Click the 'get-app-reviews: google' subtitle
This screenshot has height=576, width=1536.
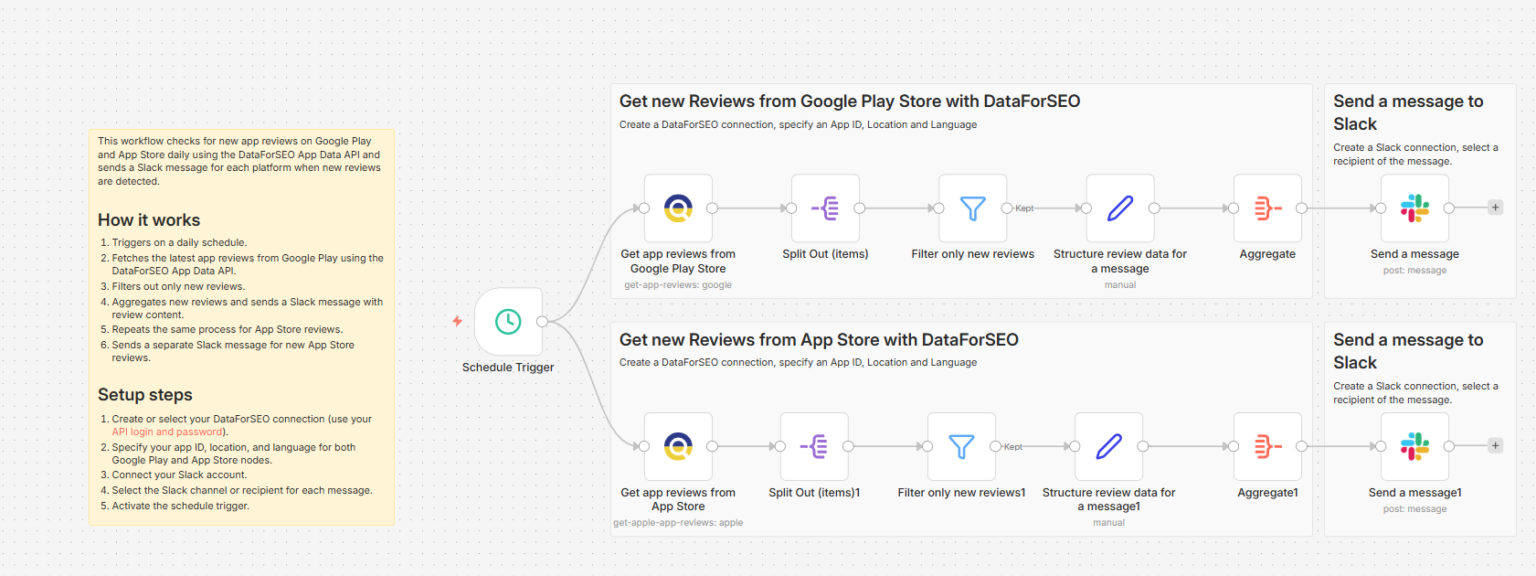point(678,285)
